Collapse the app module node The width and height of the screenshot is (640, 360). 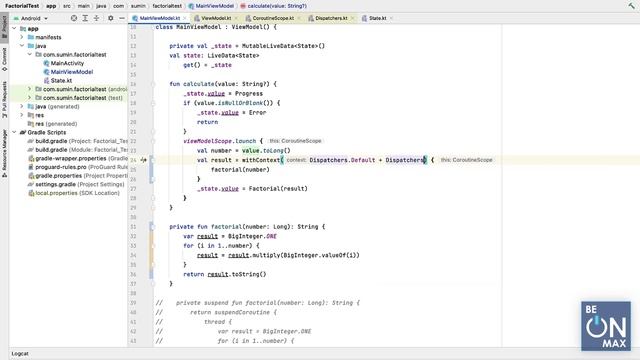tap(14, 29)
